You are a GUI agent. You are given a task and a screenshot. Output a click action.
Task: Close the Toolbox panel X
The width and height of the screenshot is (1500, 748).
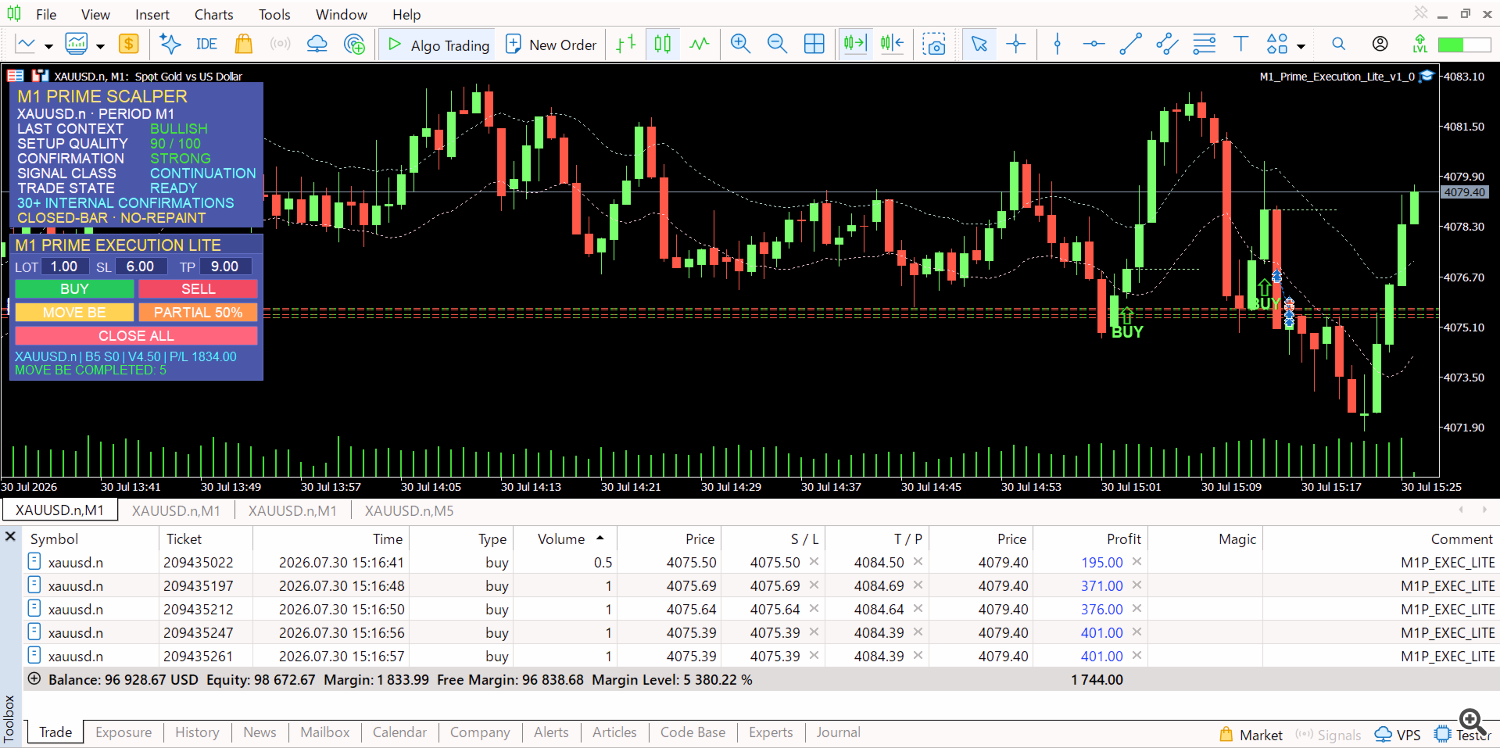[x=11, y=538]
